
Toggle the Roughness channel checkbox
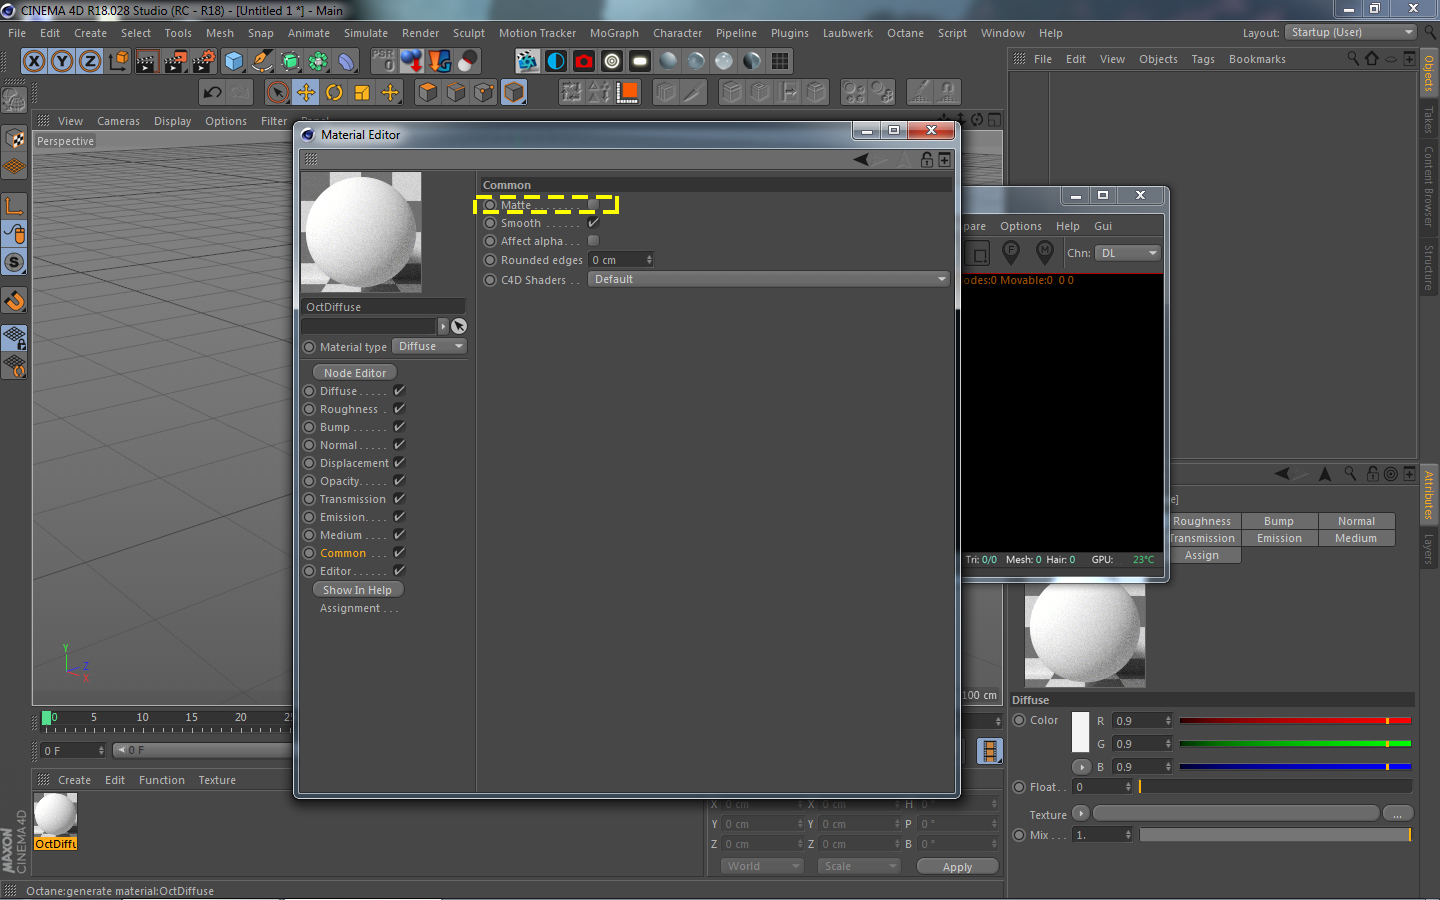[399, 409]
